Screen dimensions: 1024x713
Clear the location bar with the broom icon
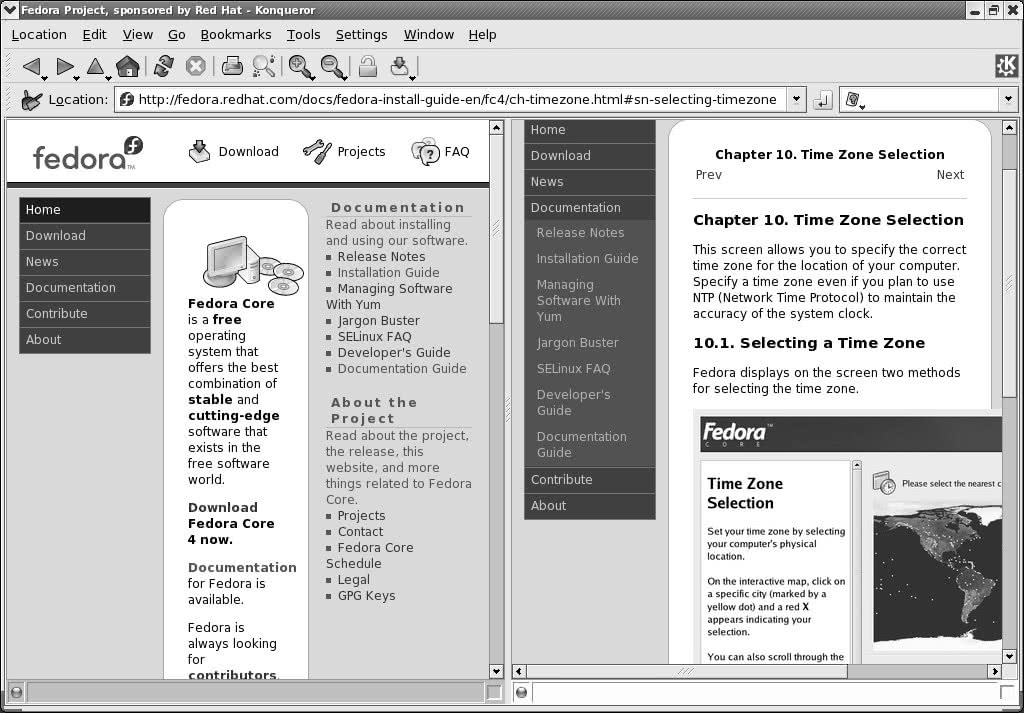[31, 100]
